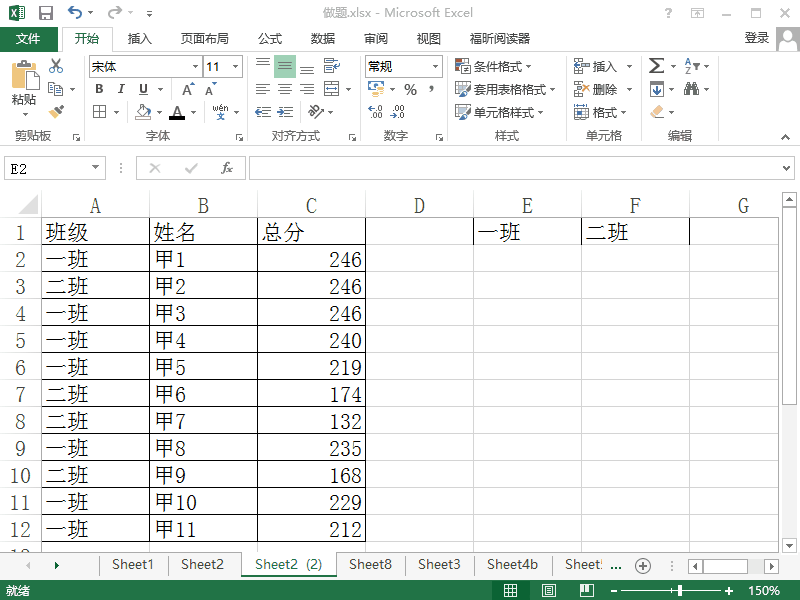This screenshot has height=600, width=800.
Task: Expand the Name Box dropdown arrow
Action: (x=95, y=167)
